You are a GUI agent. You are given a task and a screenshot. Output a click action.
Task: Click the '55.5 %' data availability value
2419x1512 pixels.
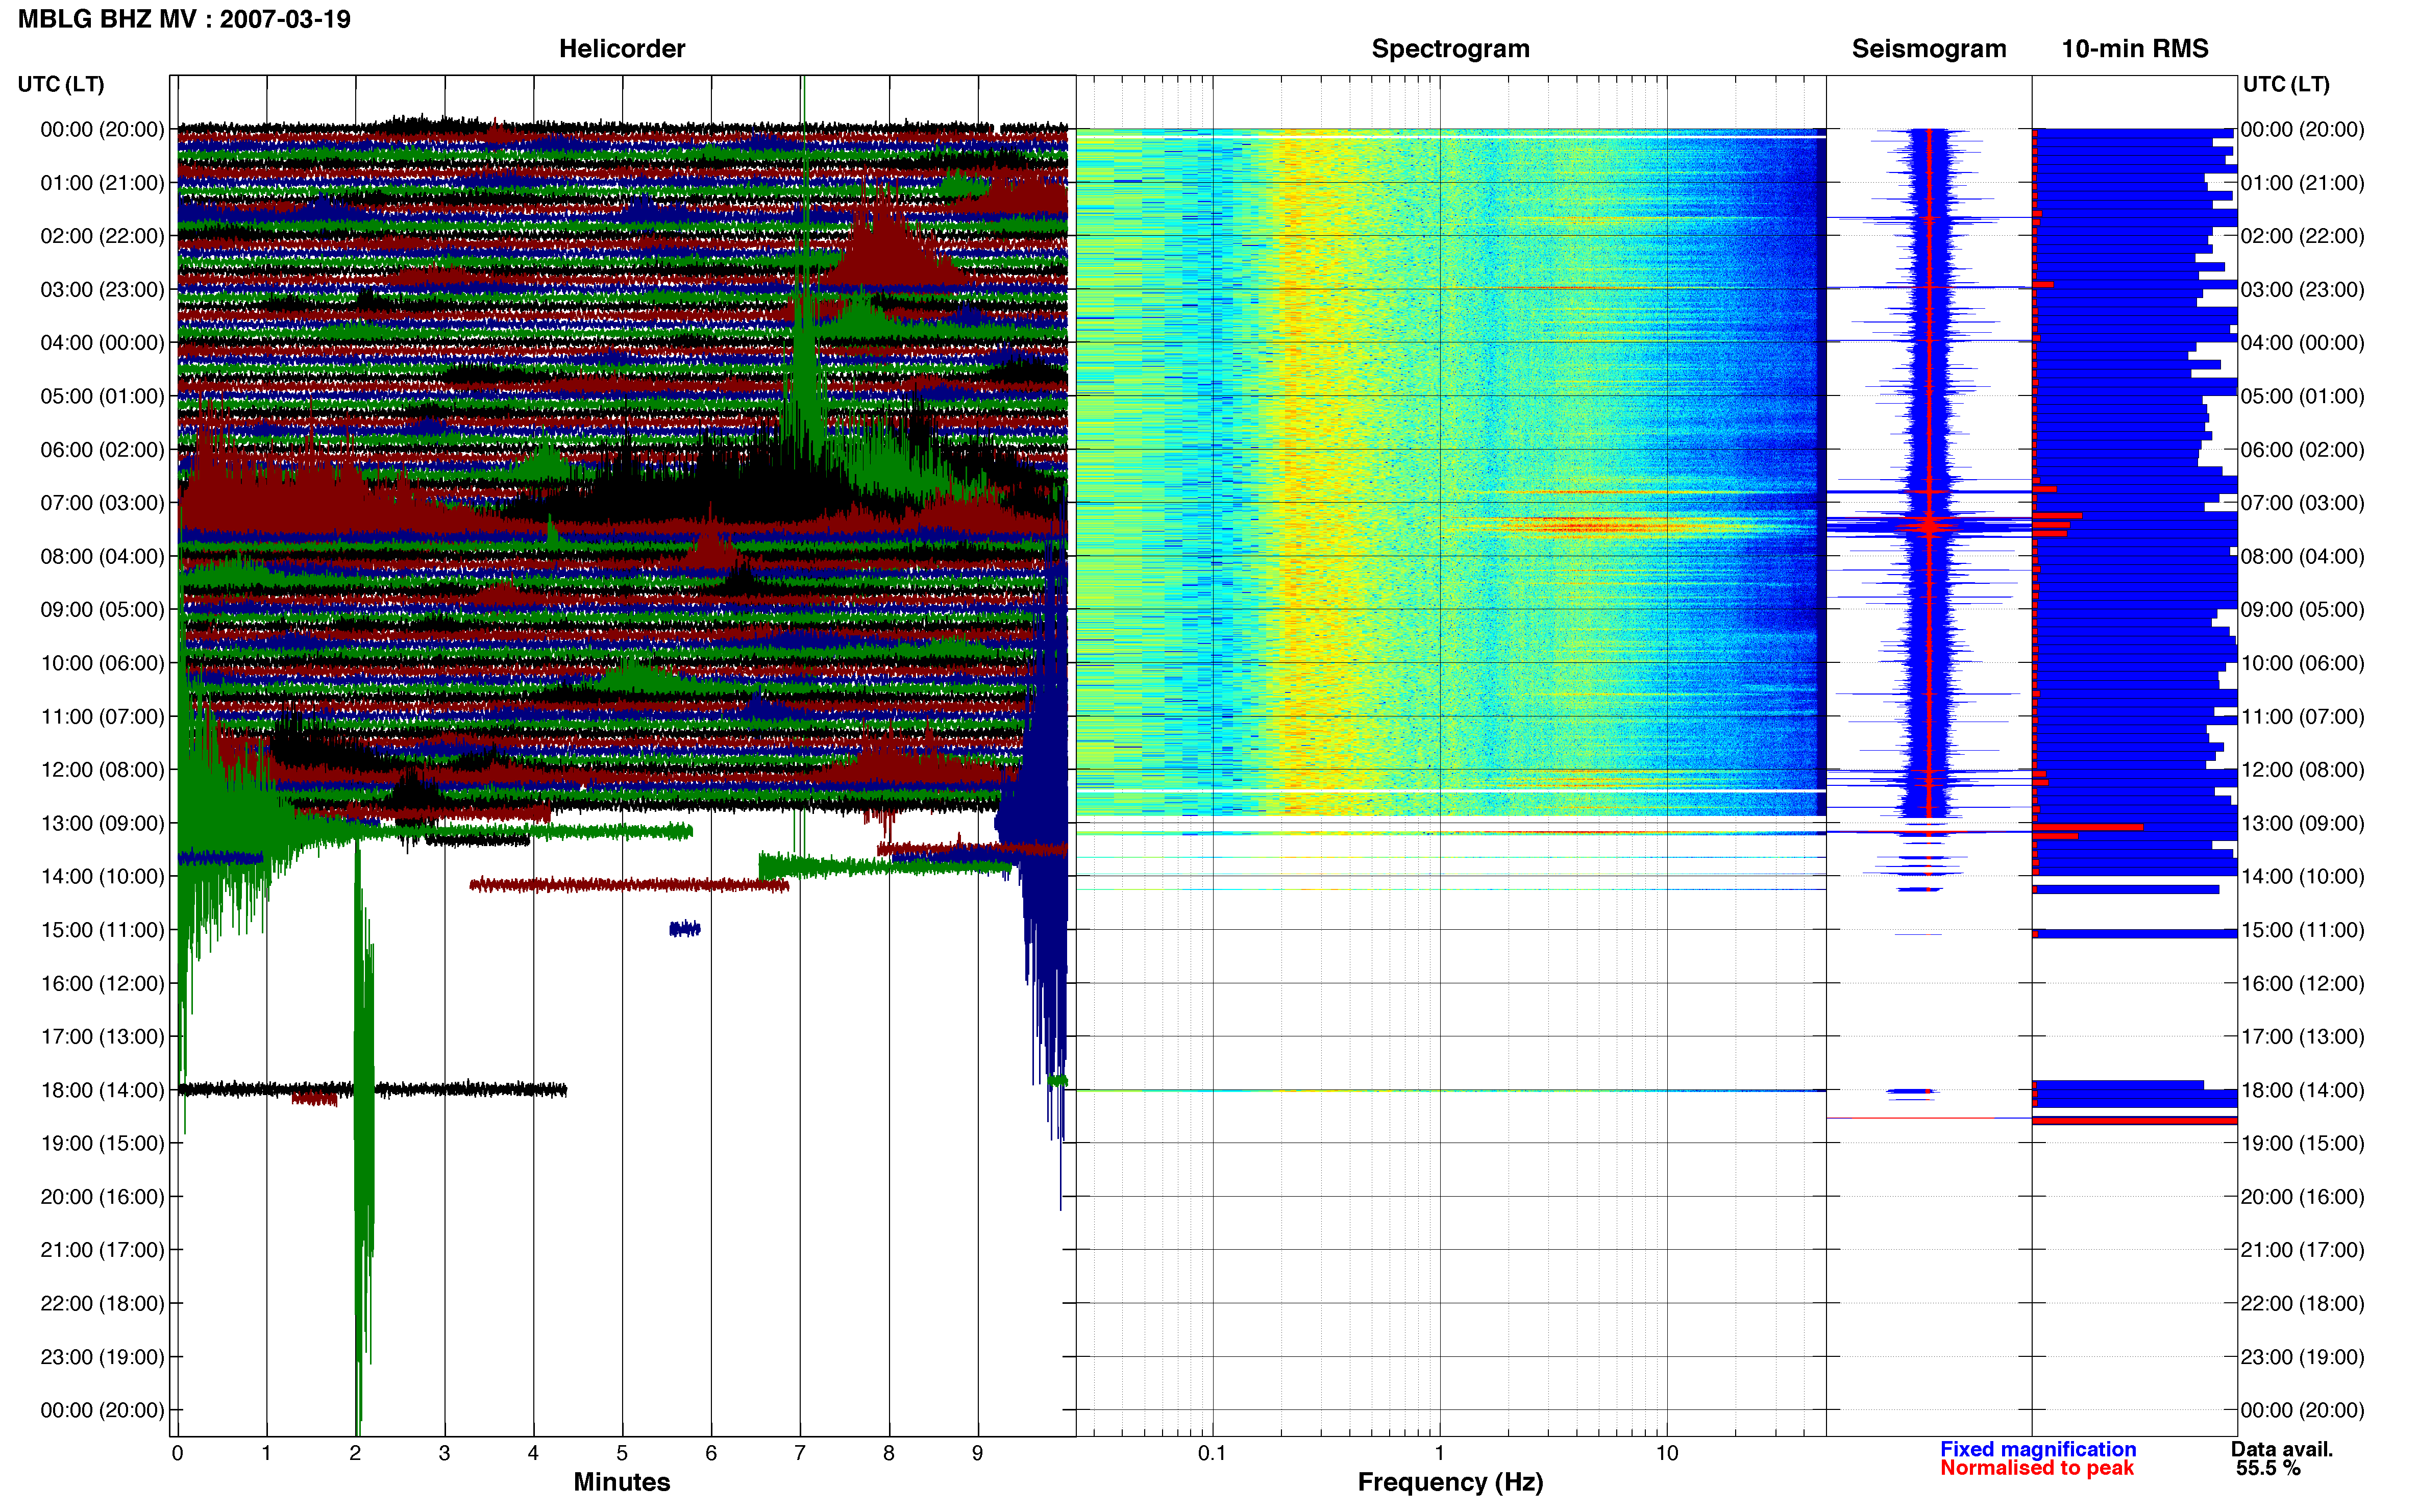(2268, 1468)
